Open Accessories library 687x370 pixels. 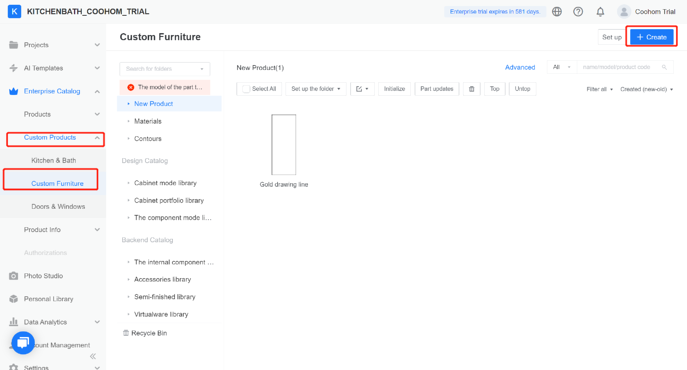[163, 279]
